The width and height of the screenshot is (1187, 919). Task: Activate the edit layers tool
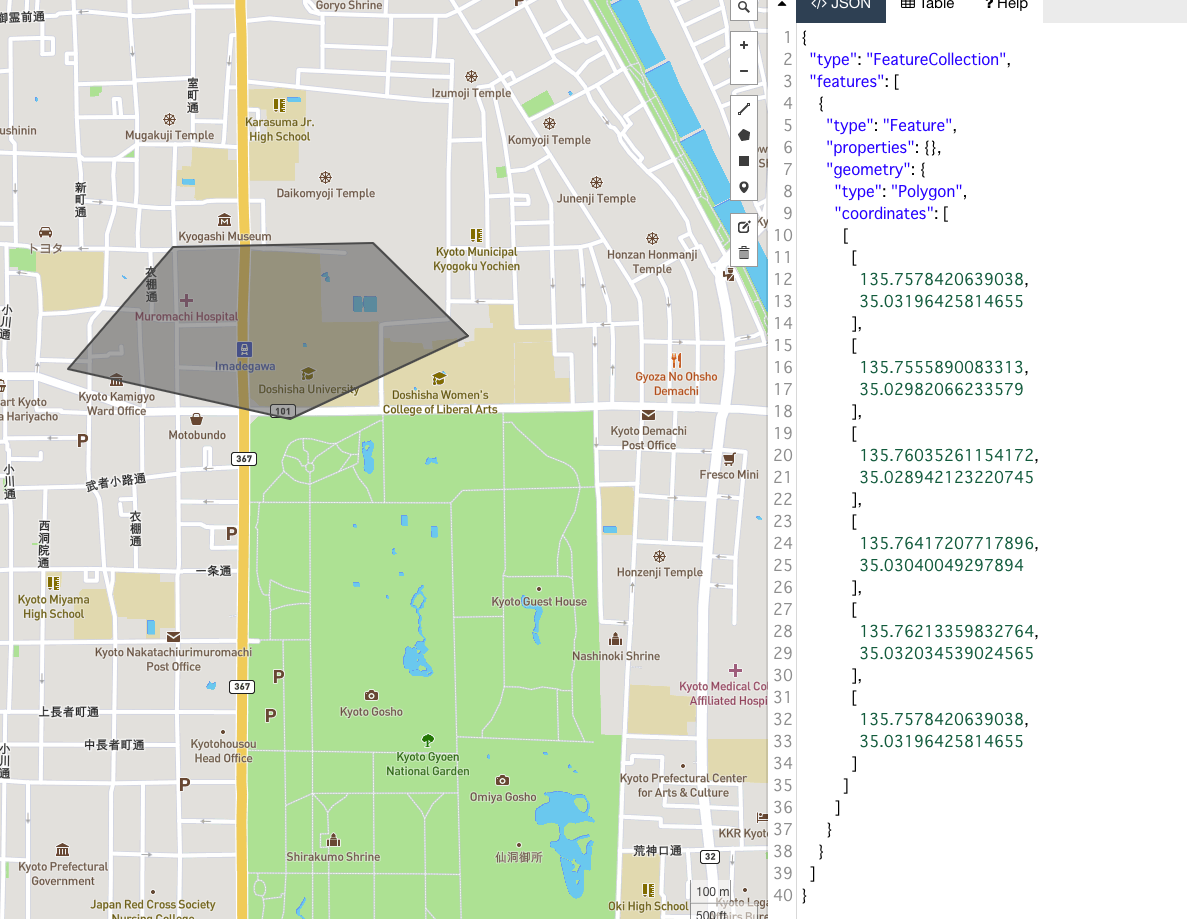[743, 227]
